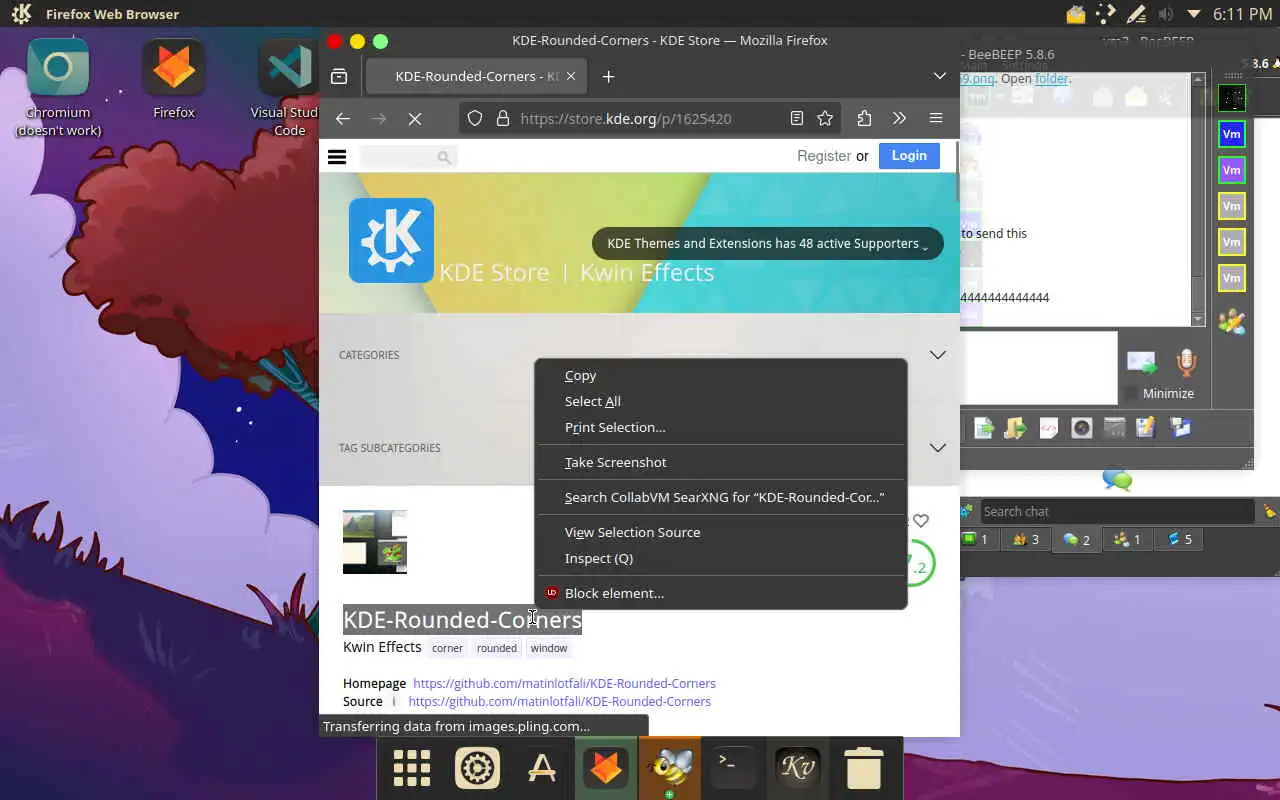Click the 'corner' tag
1280x800 pixels.
pyautogui.click(x=447, y=648)
